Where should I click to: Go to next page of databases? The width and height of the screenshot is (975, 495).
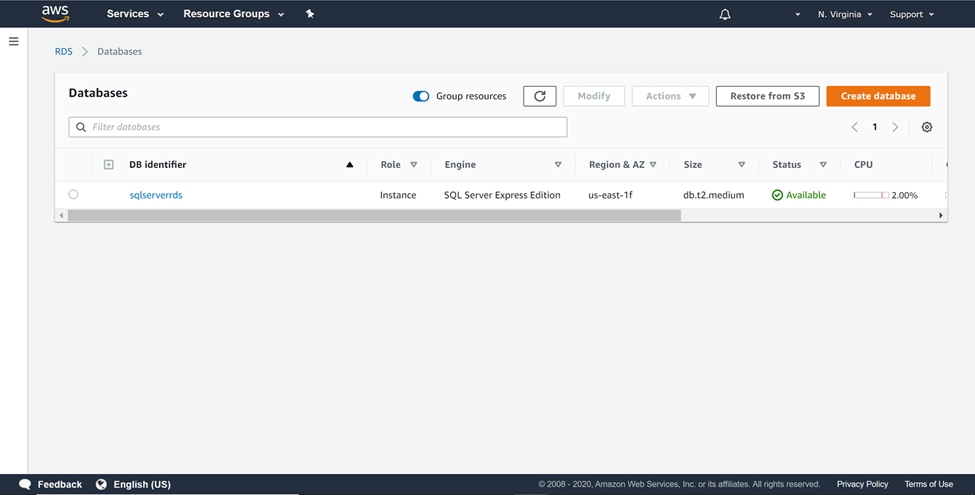coord(895,127)
